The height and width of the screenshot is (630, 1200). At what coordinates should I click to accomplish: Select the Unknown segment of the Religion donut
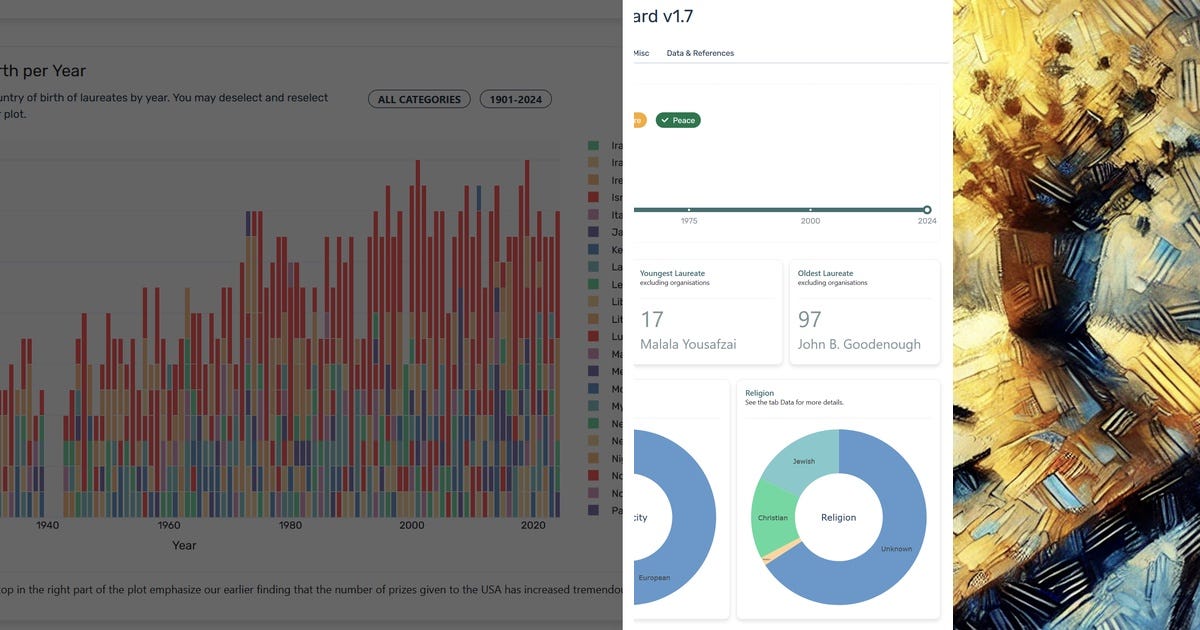point(897,549)
